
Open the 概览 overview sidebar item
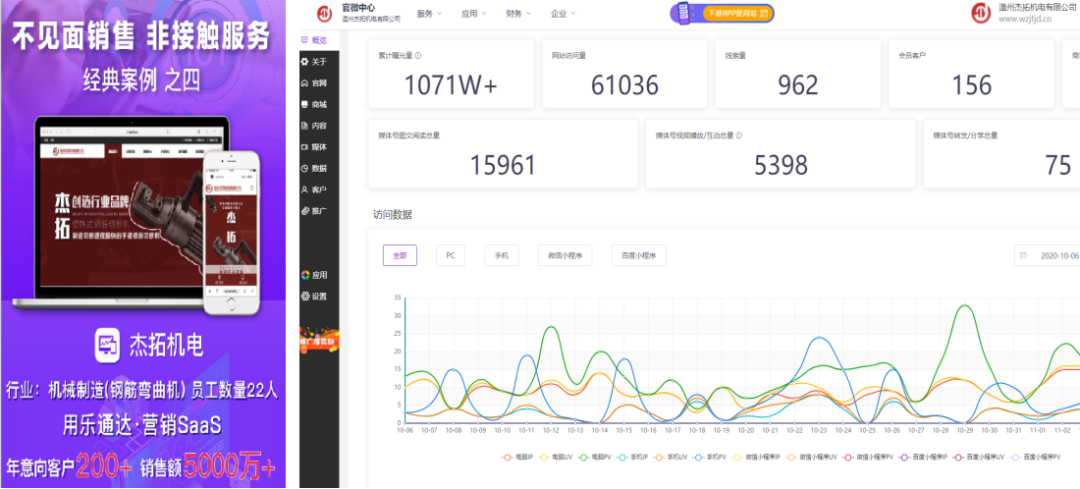(314, 40)
